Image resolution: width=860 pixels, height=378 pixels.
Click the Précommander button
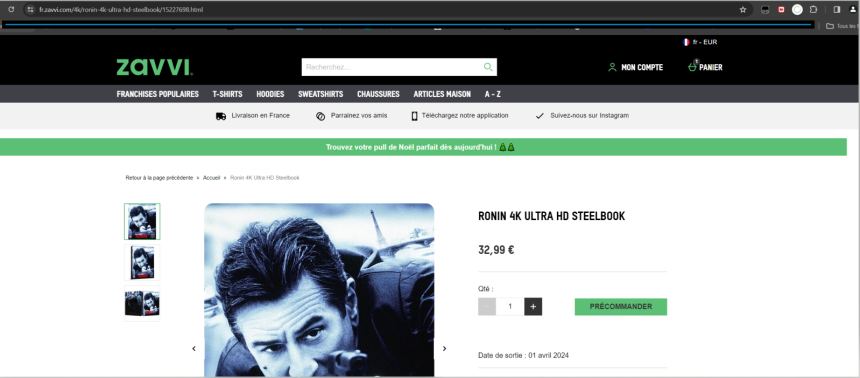tap(621, 307)
